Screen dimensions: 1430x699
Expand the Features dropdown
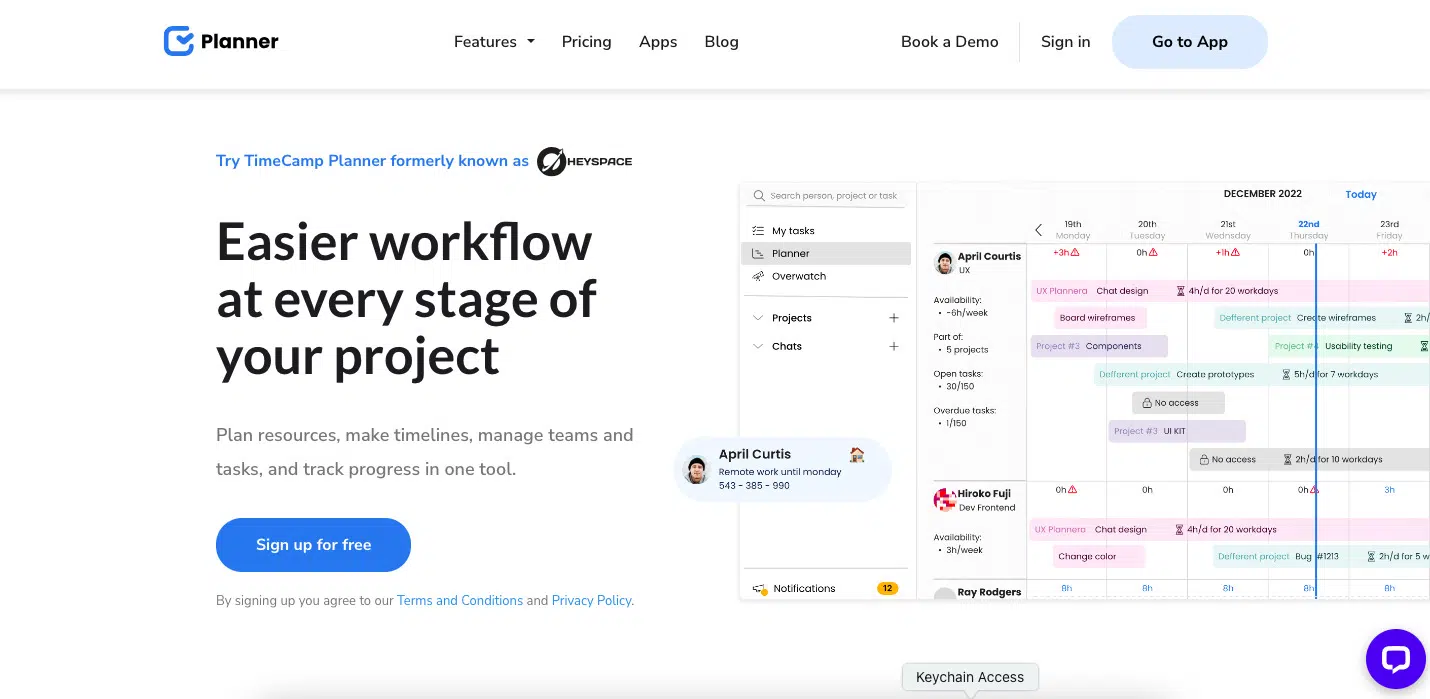[x=494, y=42]
